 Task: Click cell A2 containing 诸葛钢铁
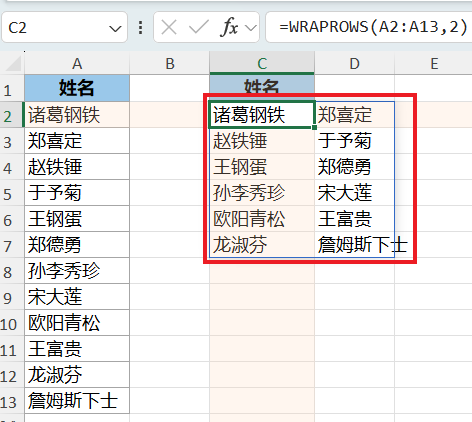(x=77, y=115)
